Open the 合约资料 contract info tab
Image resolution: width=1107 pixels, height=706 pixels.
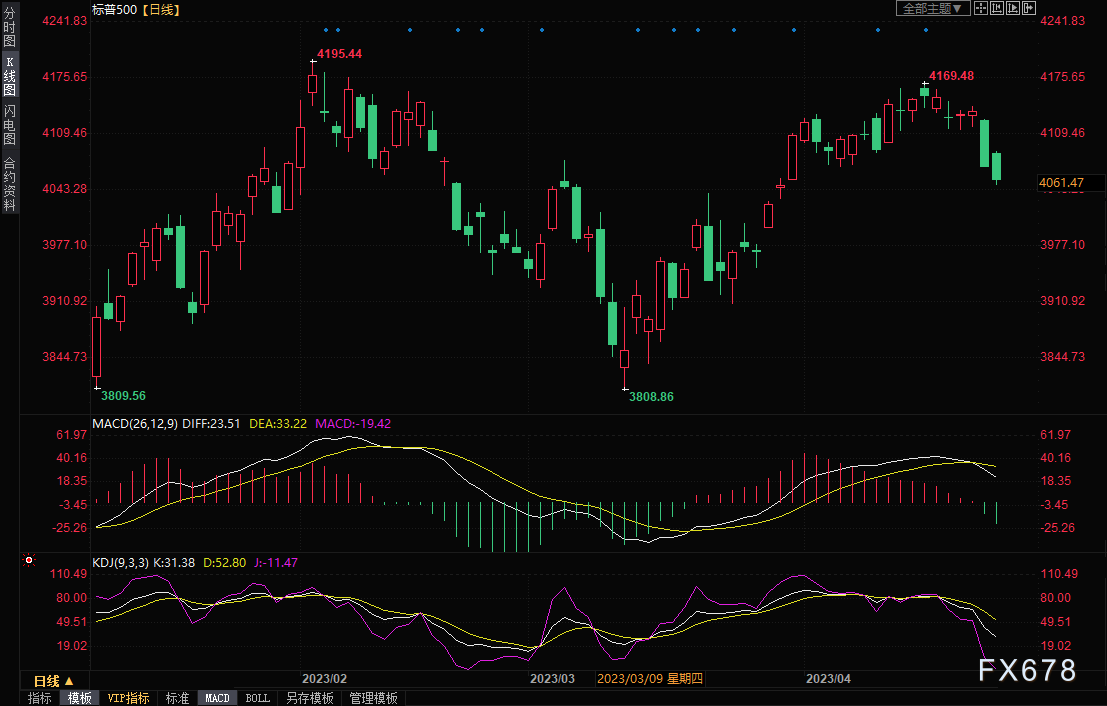point(9,184)
